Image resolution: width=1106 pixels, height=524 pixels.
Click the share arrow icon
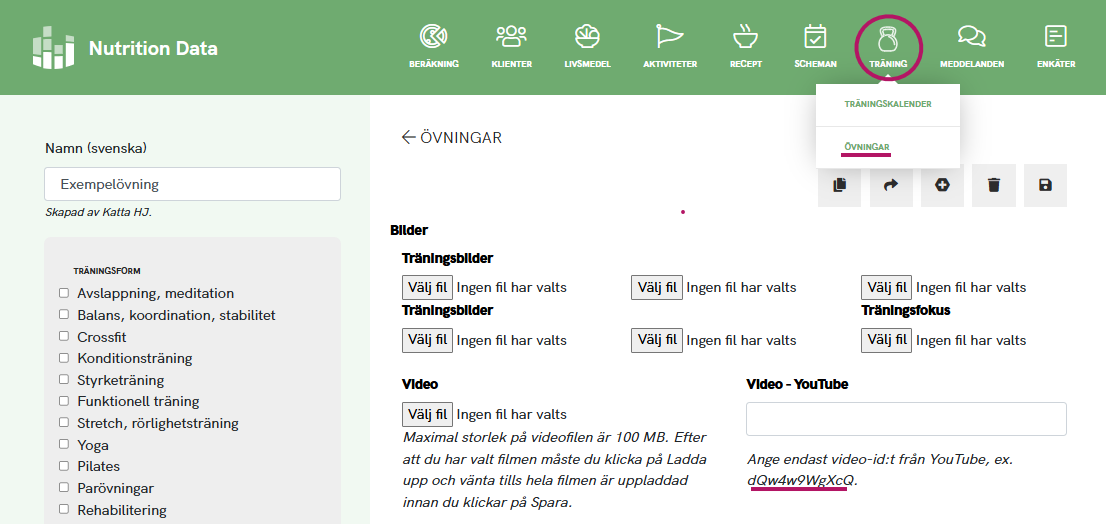coord(891,185)
